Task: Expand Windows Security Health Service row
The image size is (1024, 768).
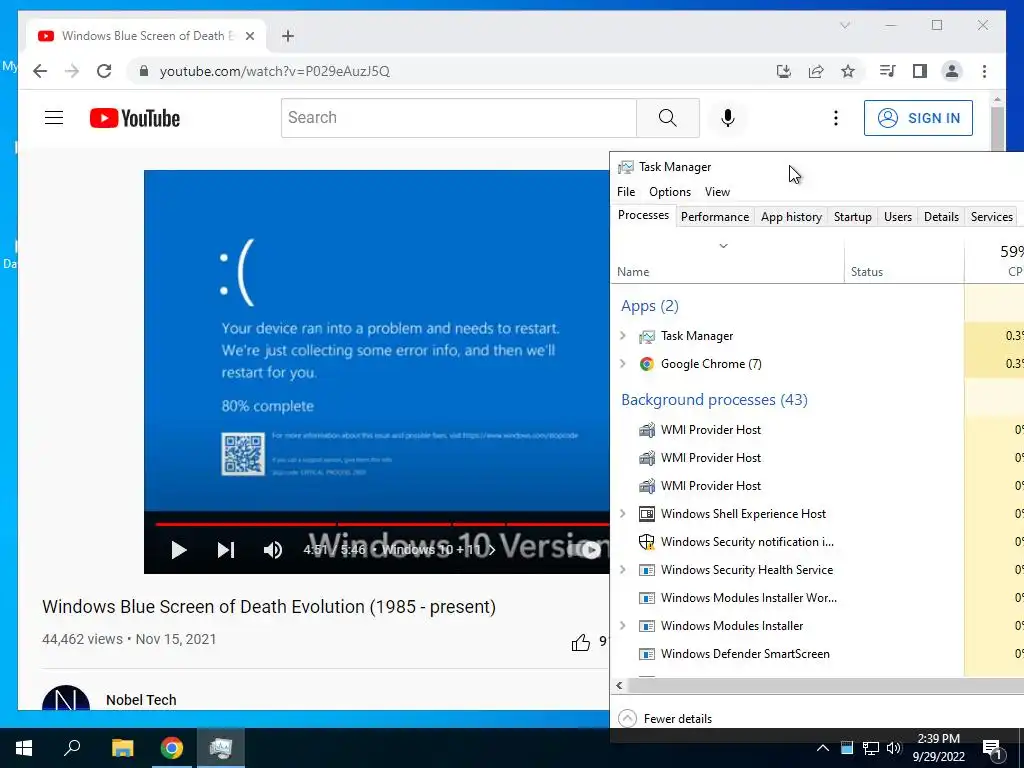Action: (x=622, y=570)
